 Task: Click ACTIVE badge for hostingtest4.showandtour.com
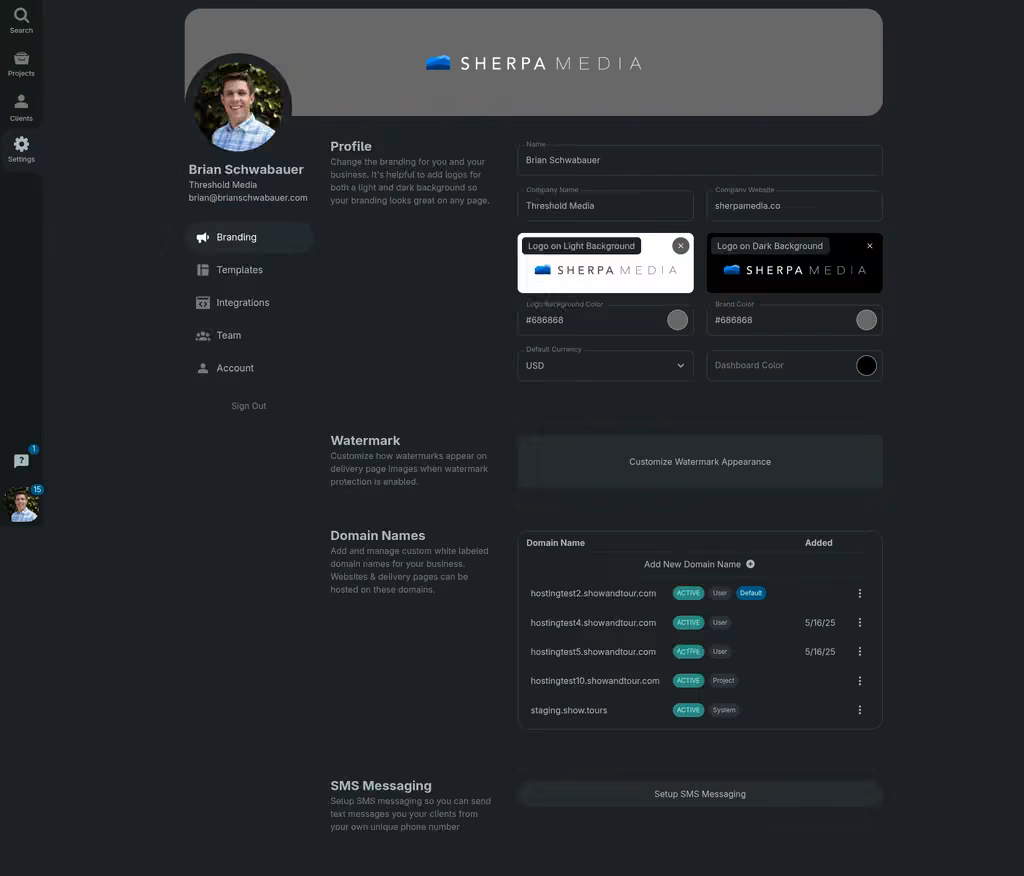[688, 623]
